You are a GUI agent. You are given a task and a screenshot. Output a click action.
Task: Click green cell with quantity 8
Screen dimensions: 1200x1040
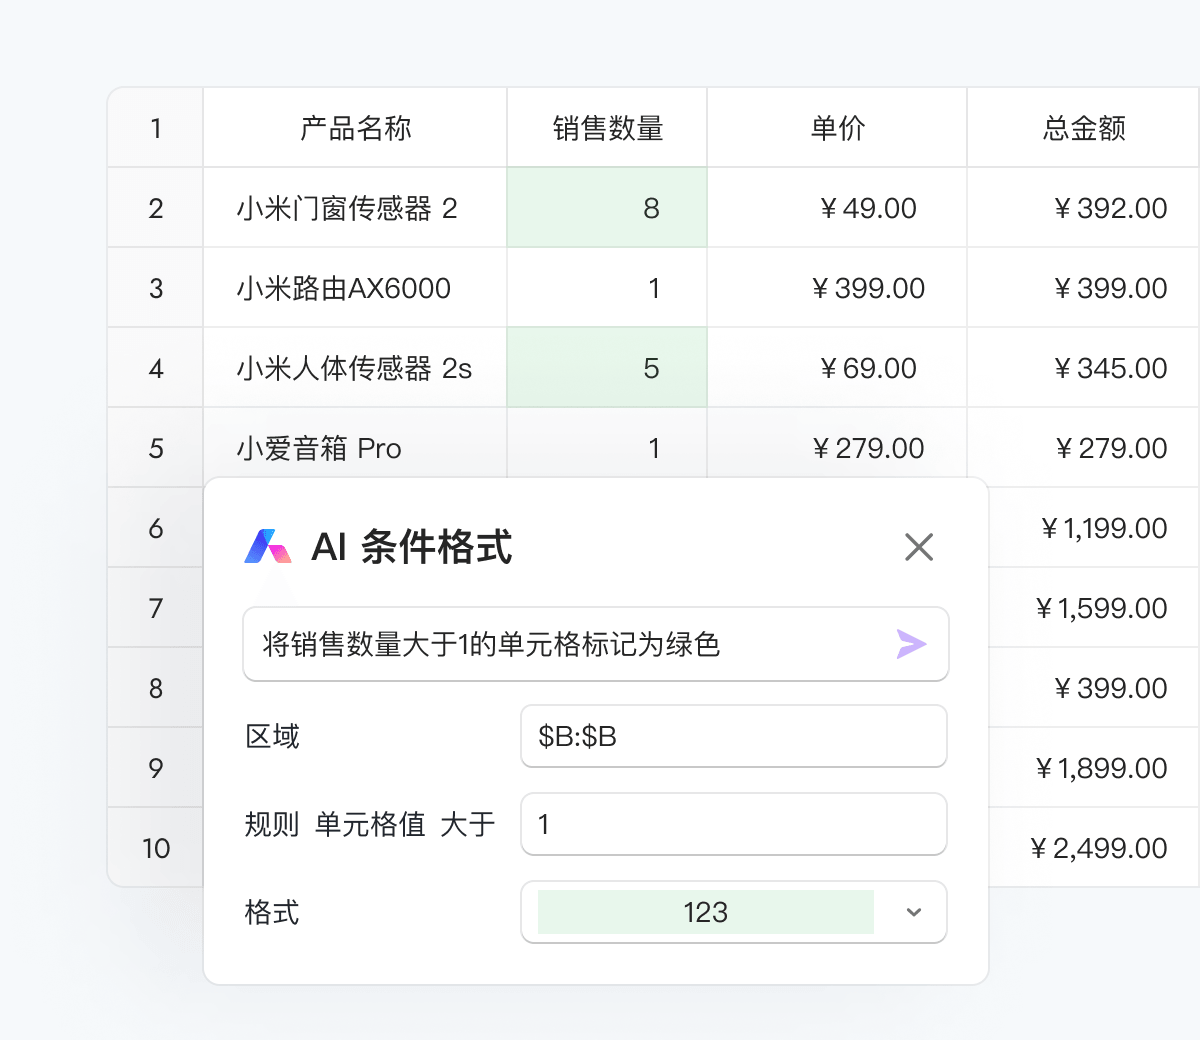coord(607,208)
